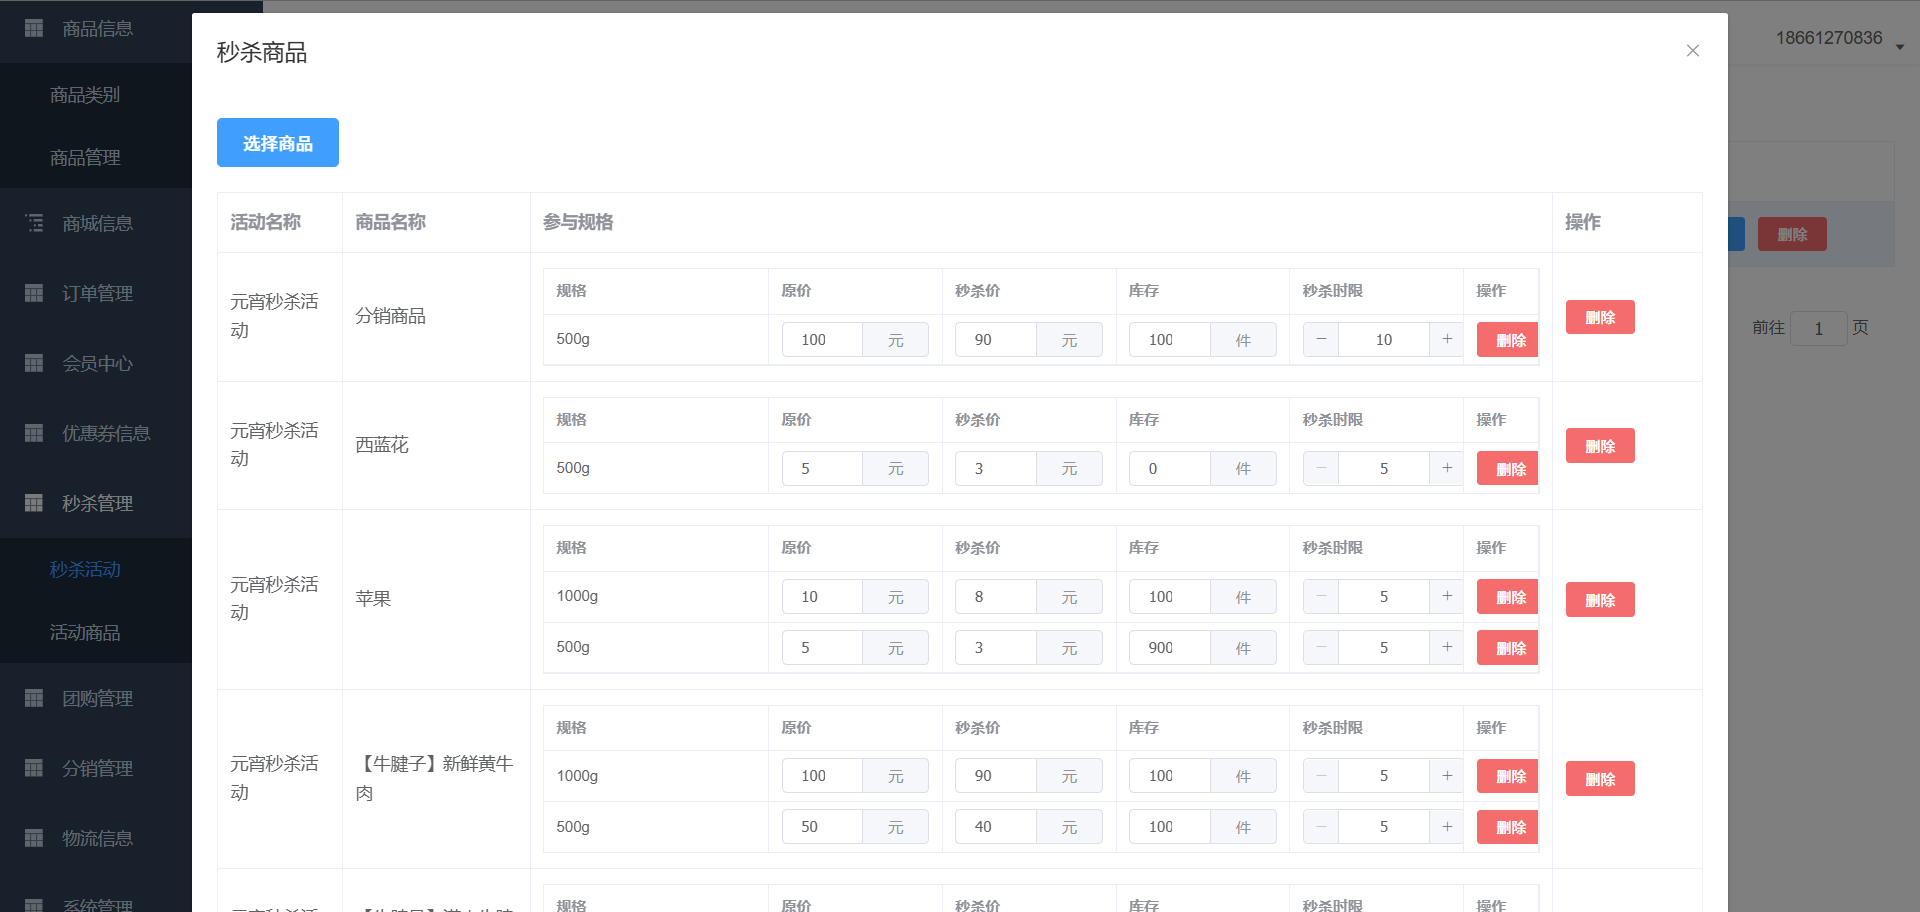
Task: Delete the 500g spec of 西蓝花
Action: [x=1509, y=469]
